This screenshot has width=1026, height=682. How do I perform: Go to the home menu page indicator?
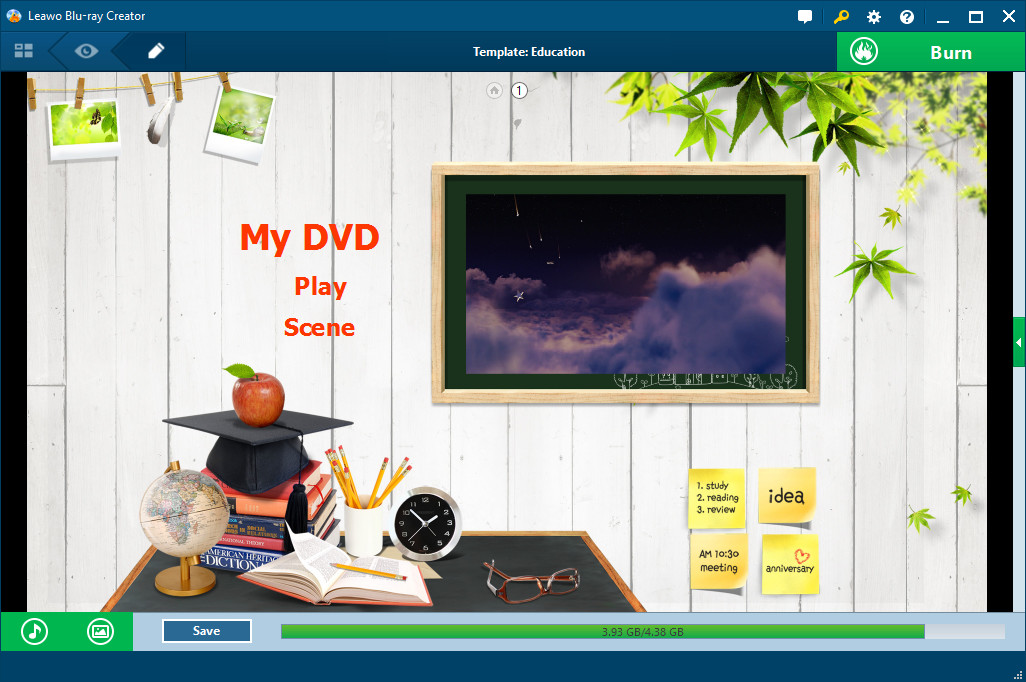tap(494, 91)
